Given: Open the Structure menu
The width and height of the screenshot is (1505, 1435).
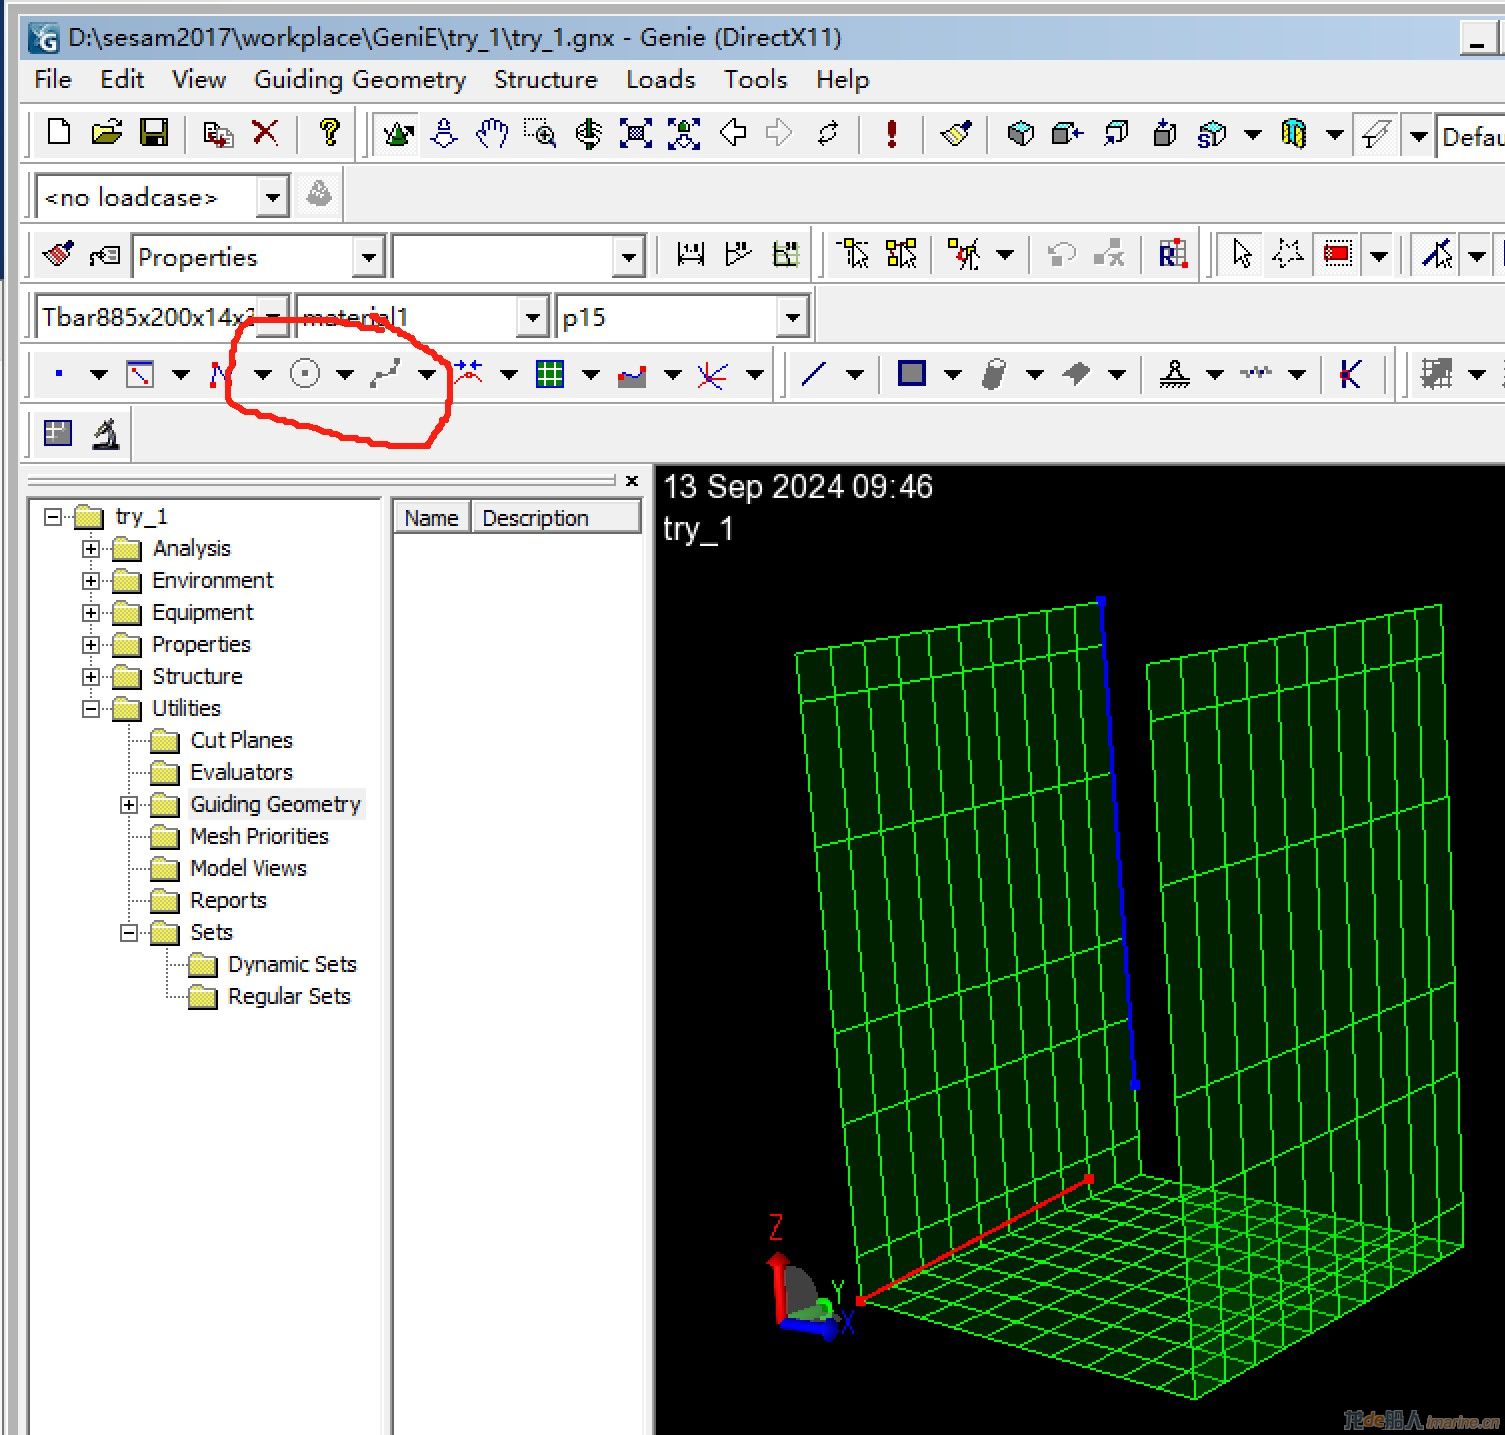Looking at the screenshot, I should click(x=546, y=79).
